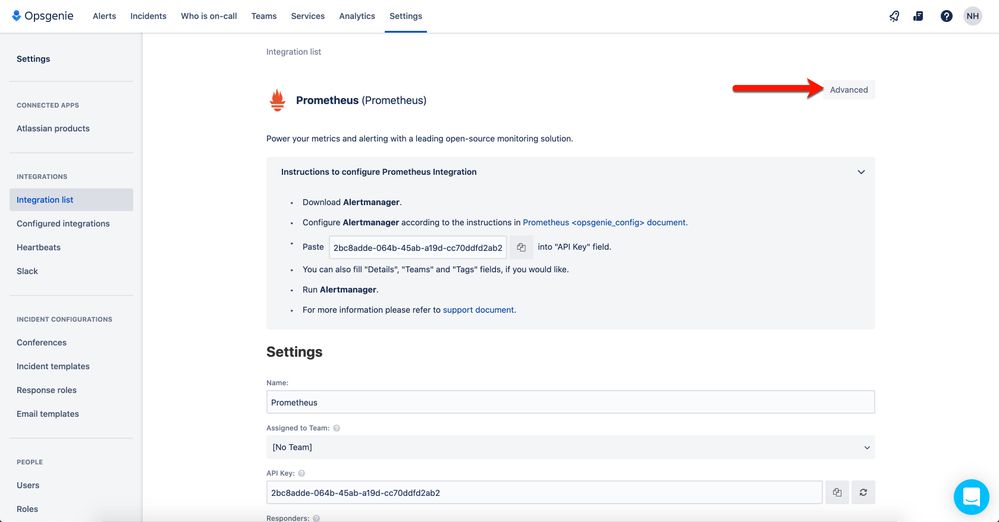Click the API key box in instructions
The height and width of the screenshot is (522, 999).
point(418,247)
